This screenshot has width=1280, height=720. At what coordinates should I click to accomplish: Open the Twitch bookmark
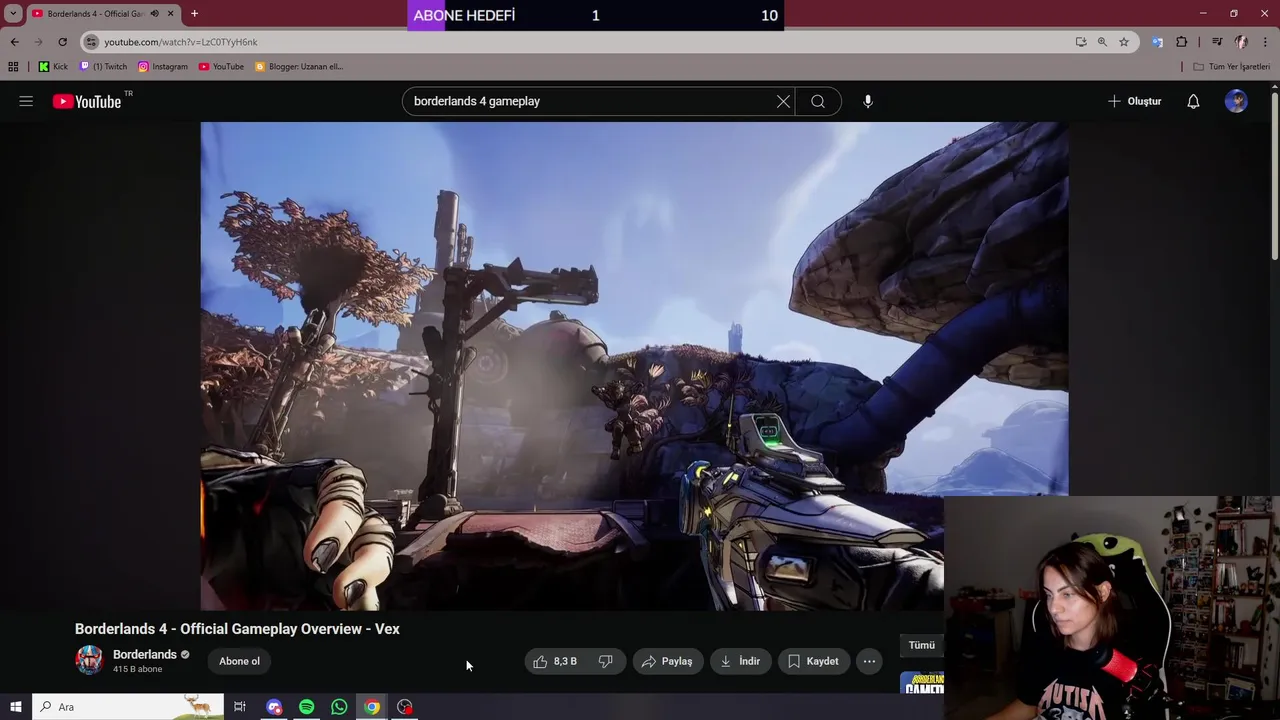point(103,67)
